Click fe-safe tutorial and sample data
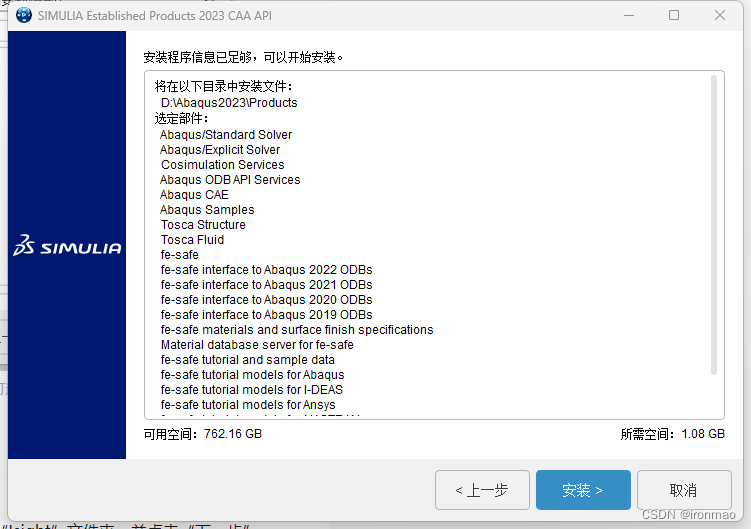 click(x=248, y=360)
